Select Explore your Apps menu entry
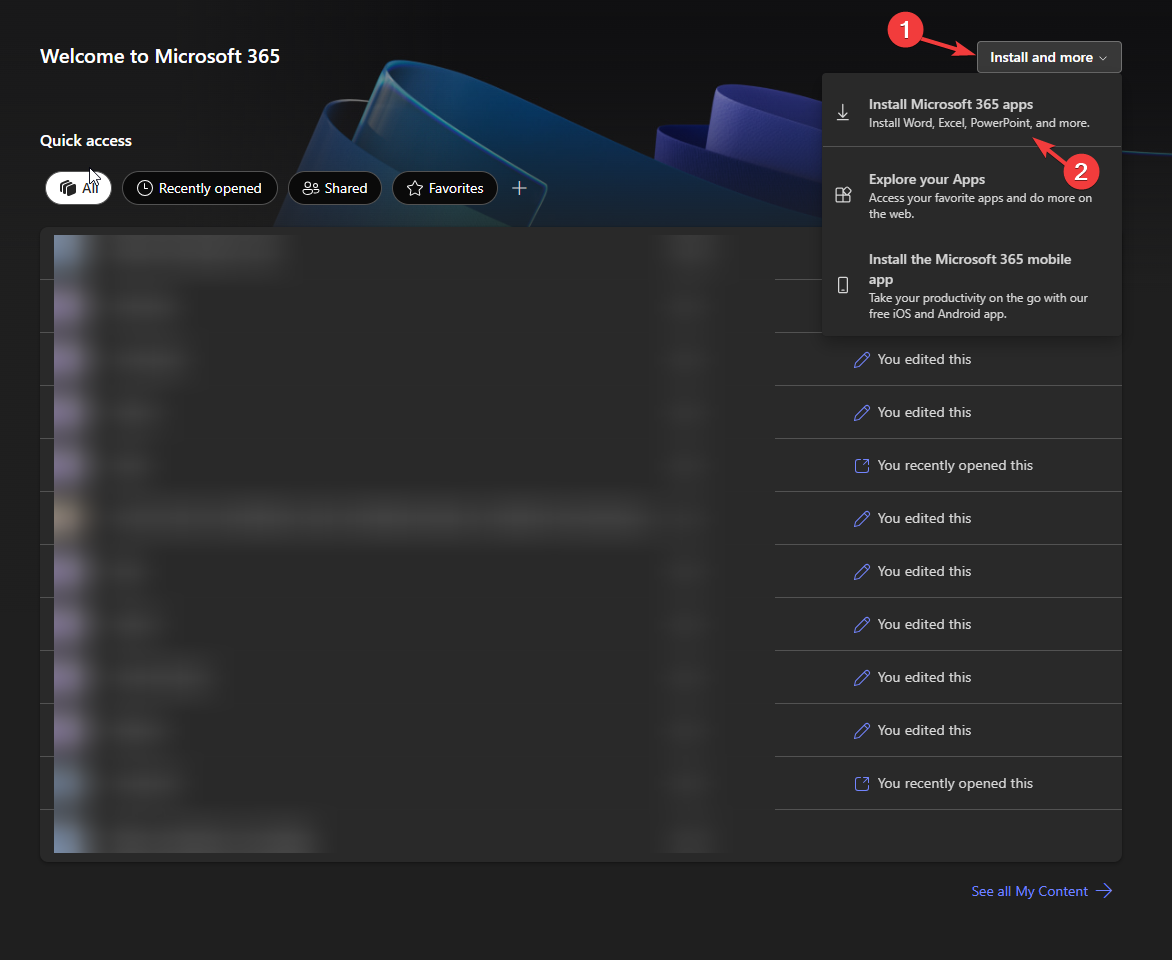The width and height of the screenshot is (1172, 960). click(x=972, y=196)
